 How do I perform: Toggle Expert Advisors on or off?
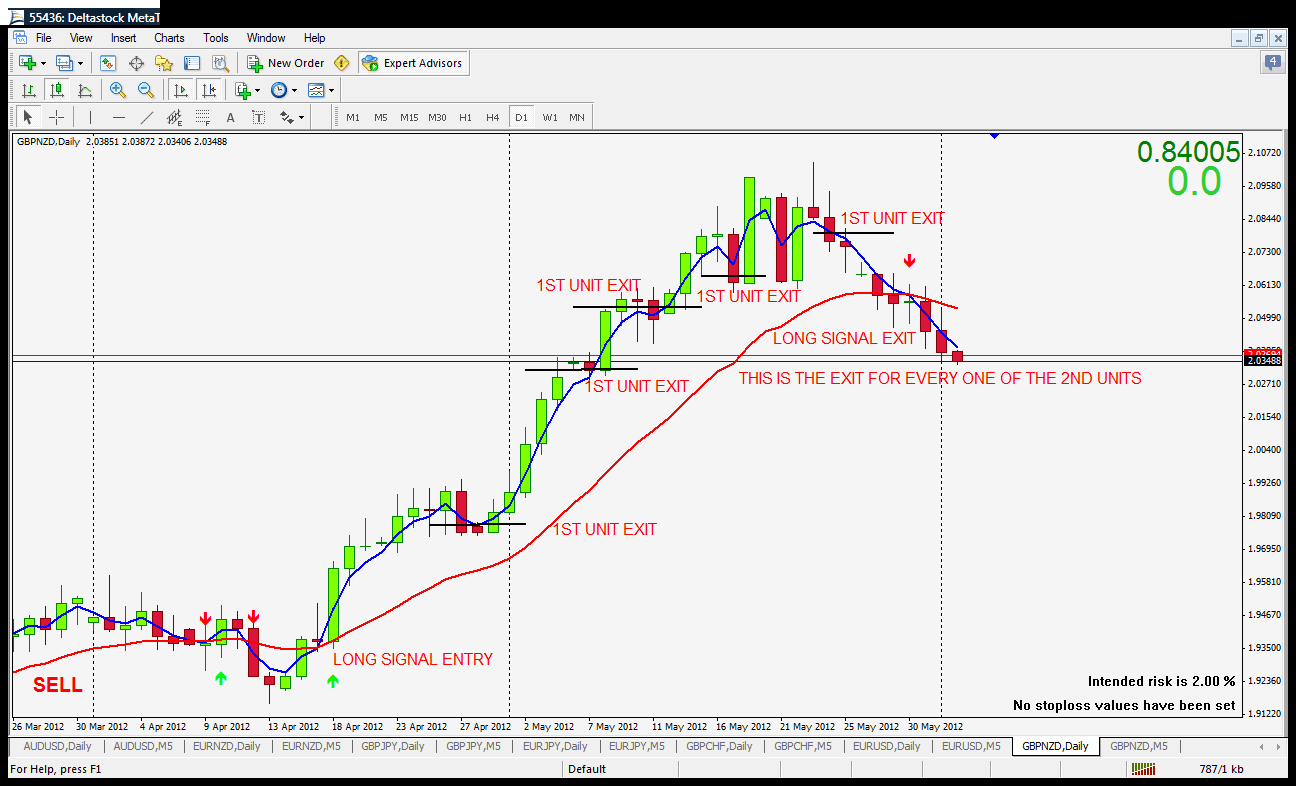(413, 63)
